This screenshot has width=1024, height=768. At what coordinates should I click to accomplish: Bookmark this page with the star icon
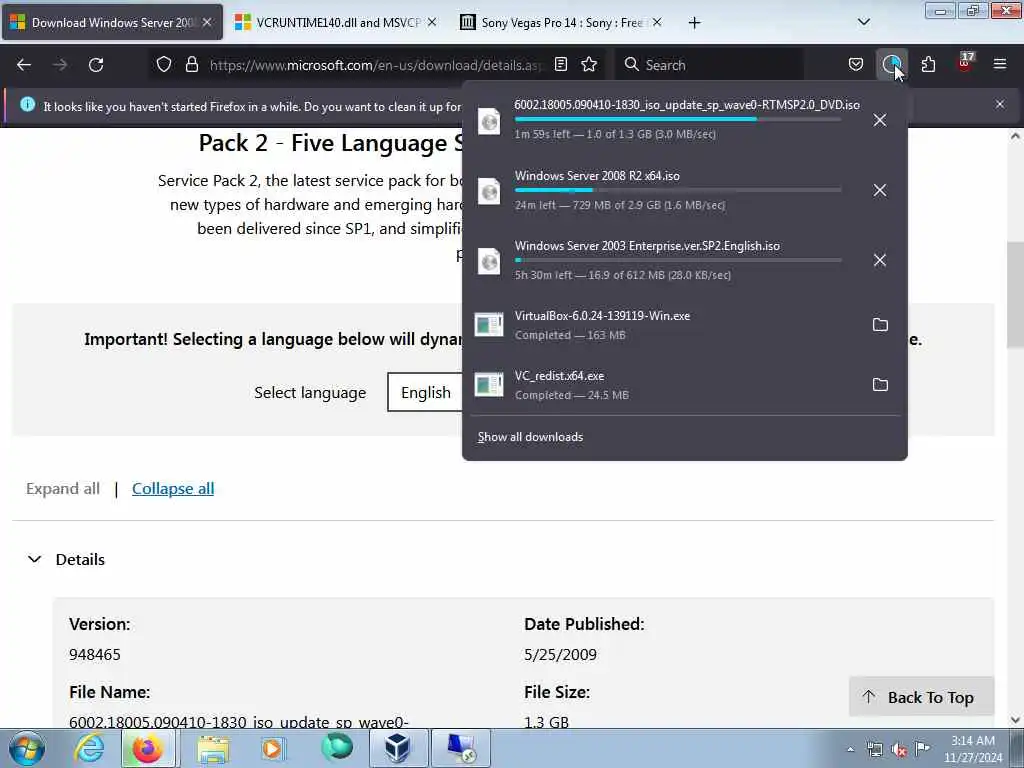click(x=589, y=64)
